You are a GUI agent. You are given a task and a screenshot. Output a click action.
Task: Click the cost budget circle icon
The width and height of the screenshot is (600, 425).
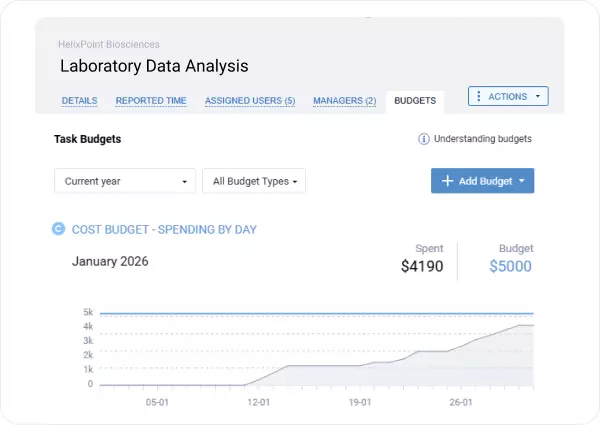coord(58,229)
